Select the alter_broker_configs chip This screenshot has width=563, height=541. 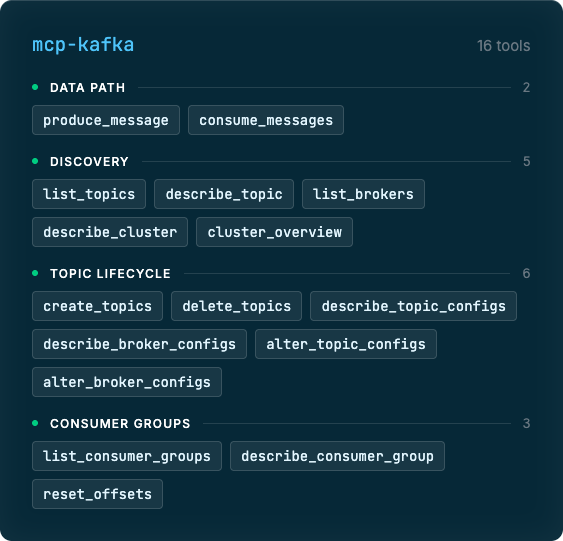[x=127, y=382]
